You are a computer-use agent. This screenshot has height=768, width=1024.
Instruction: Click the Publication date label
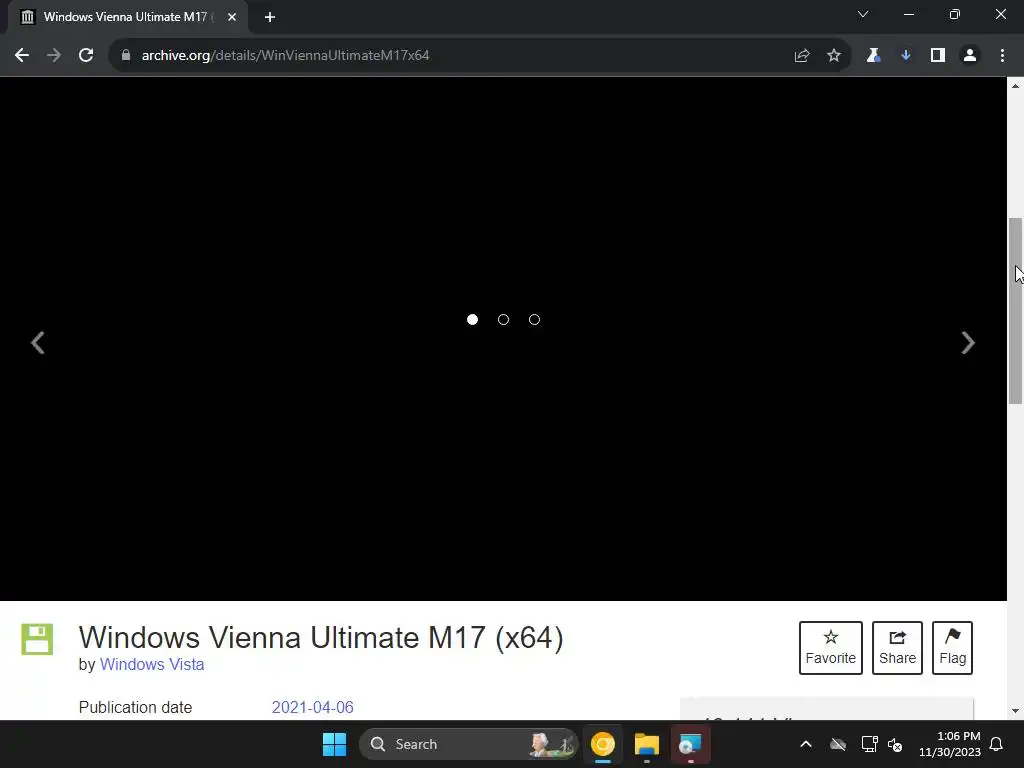point(135,707)
